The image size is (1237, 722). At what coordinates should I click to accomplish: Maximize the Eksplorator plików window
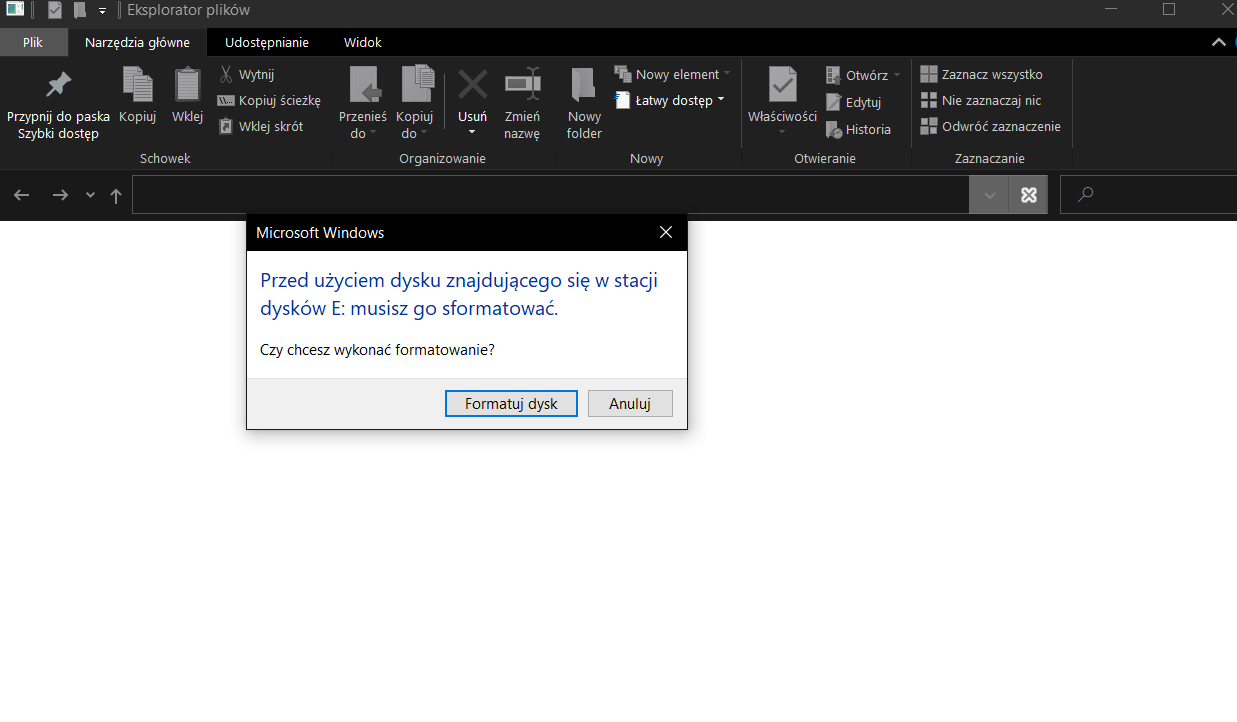[x=1169, y=9]
